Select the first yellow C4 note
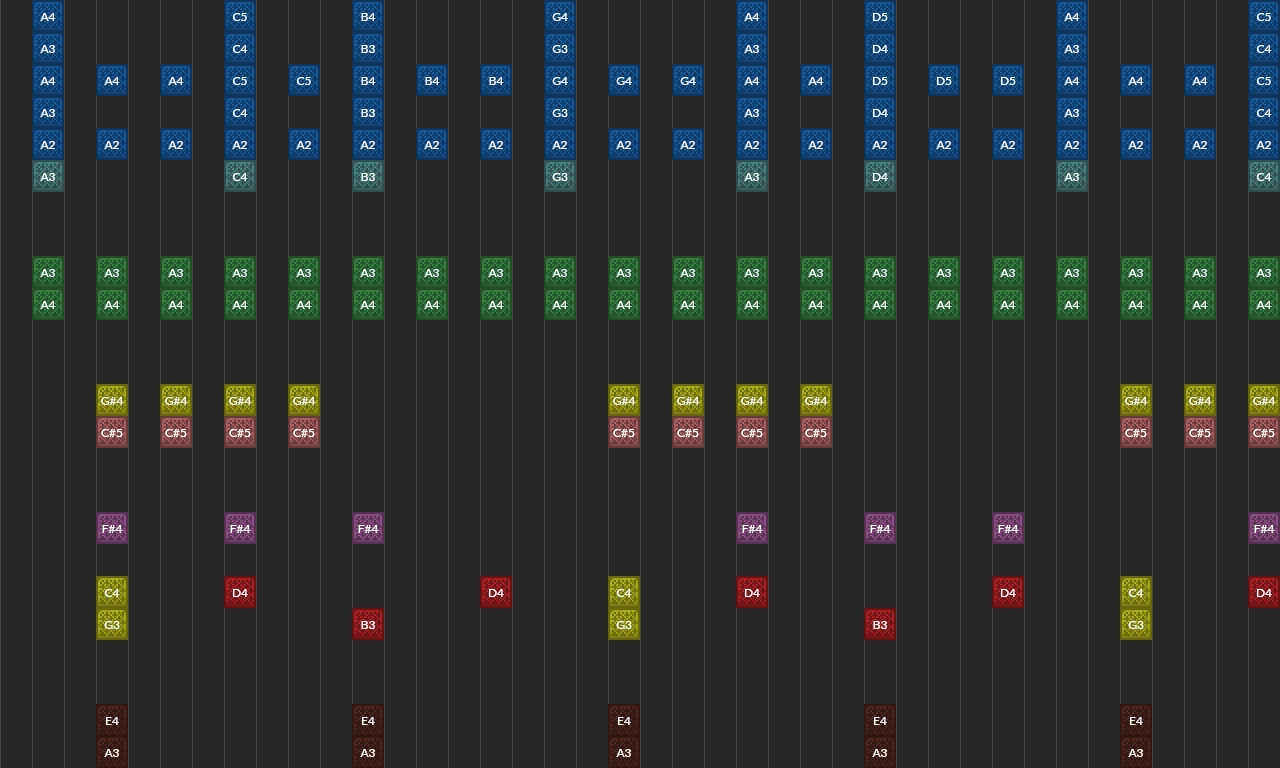The height and width of the screenshot is (768, 1280). point(112,593)
